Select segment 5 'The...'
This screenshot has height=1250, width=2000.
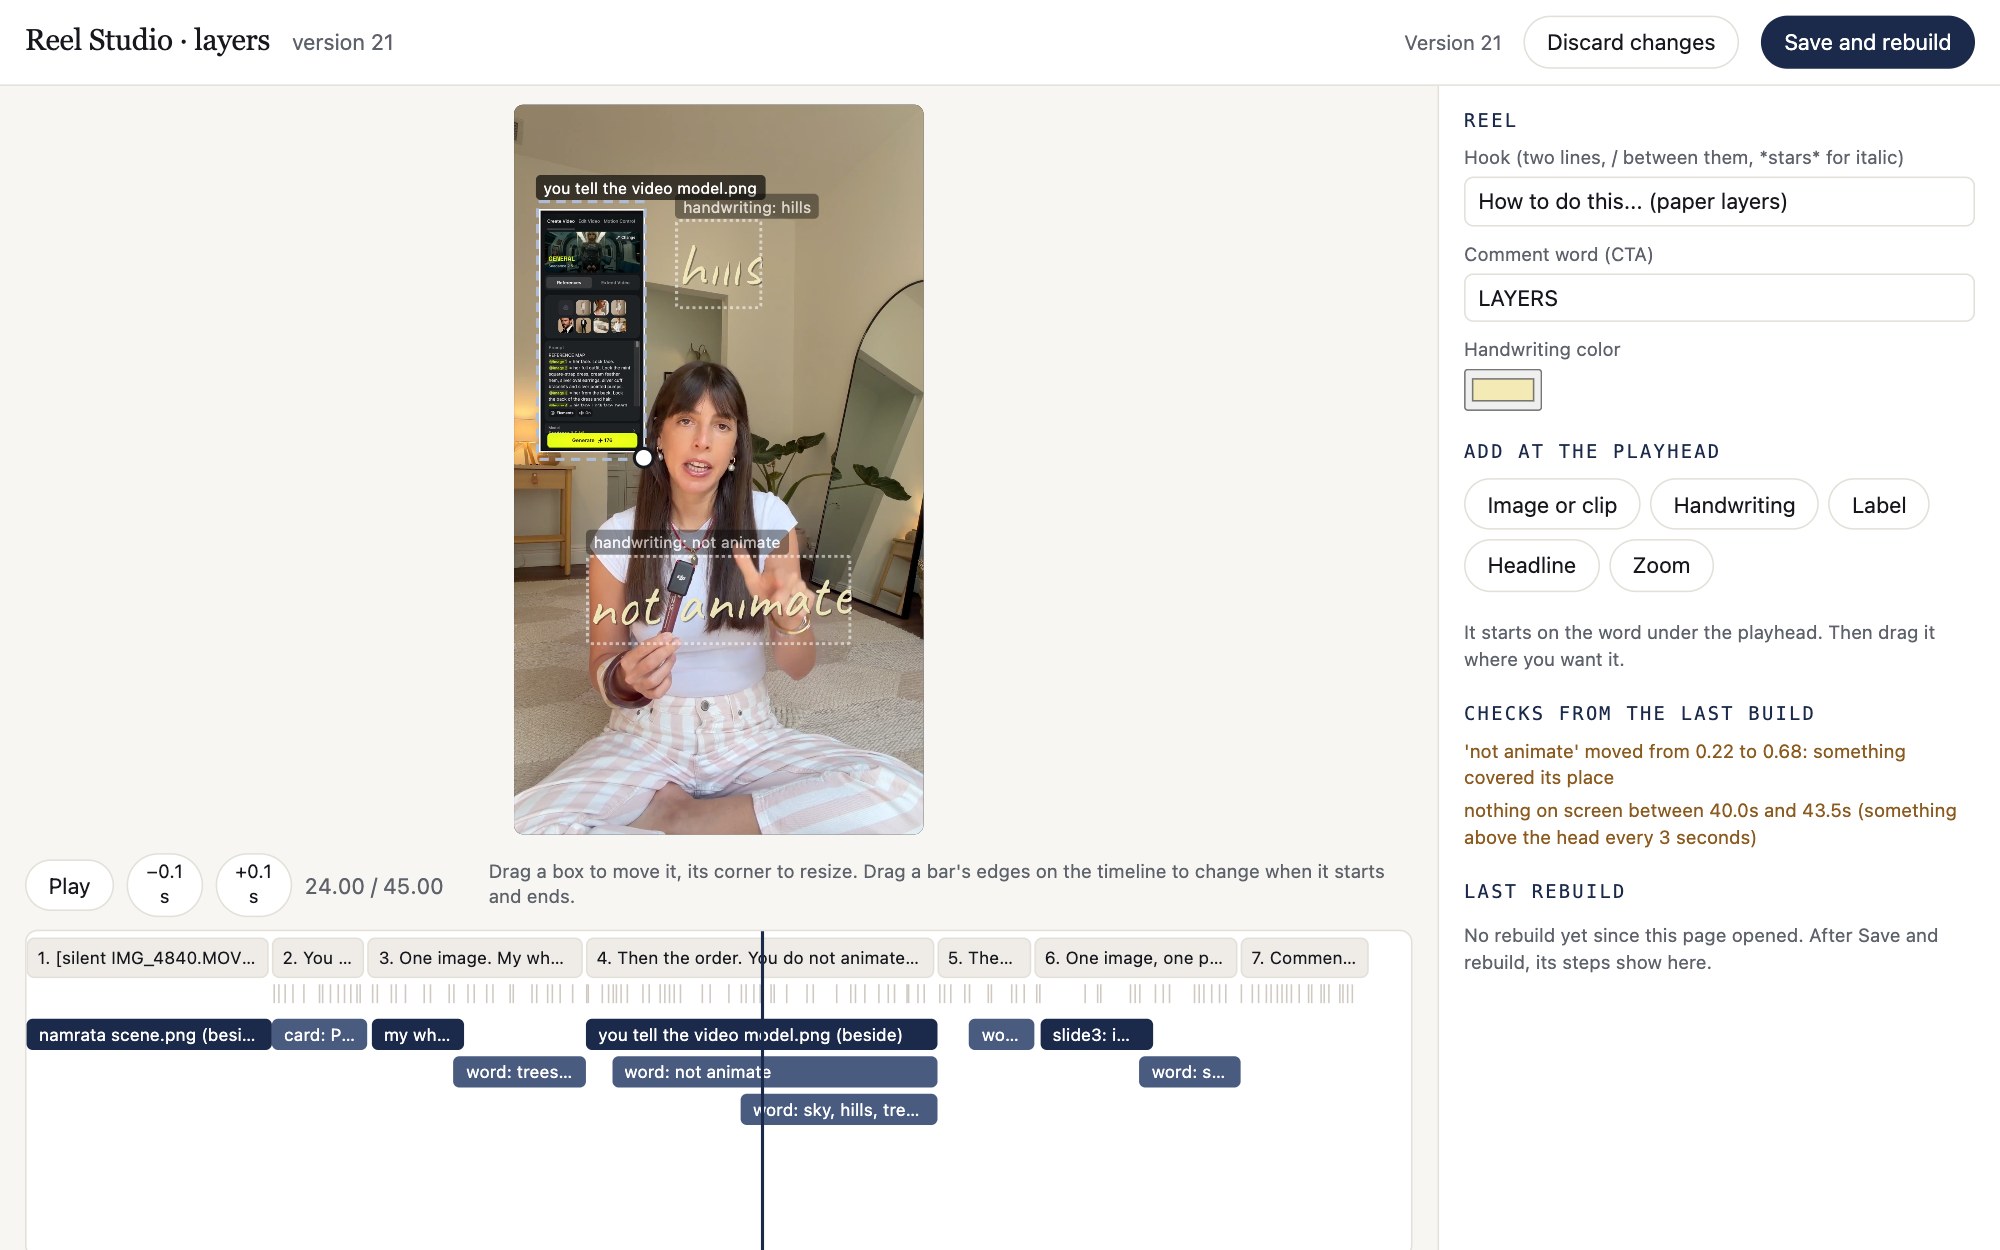coord(983,958)
